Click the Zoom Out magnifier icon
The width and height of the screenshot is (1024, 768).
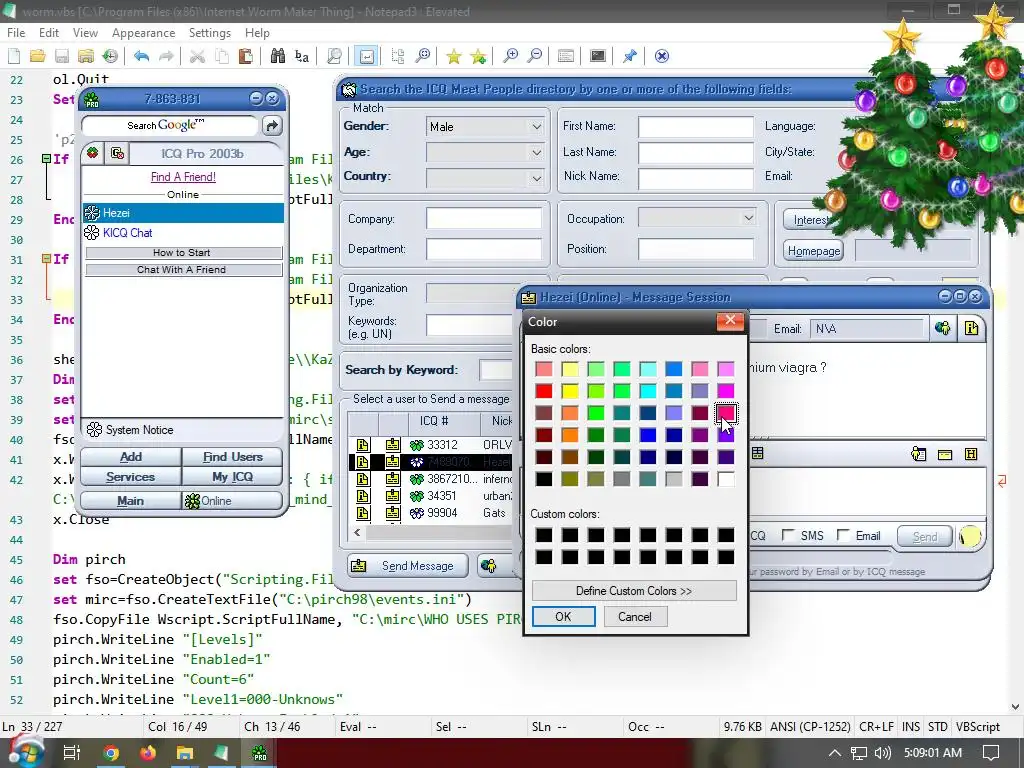[x=535, y=56]
